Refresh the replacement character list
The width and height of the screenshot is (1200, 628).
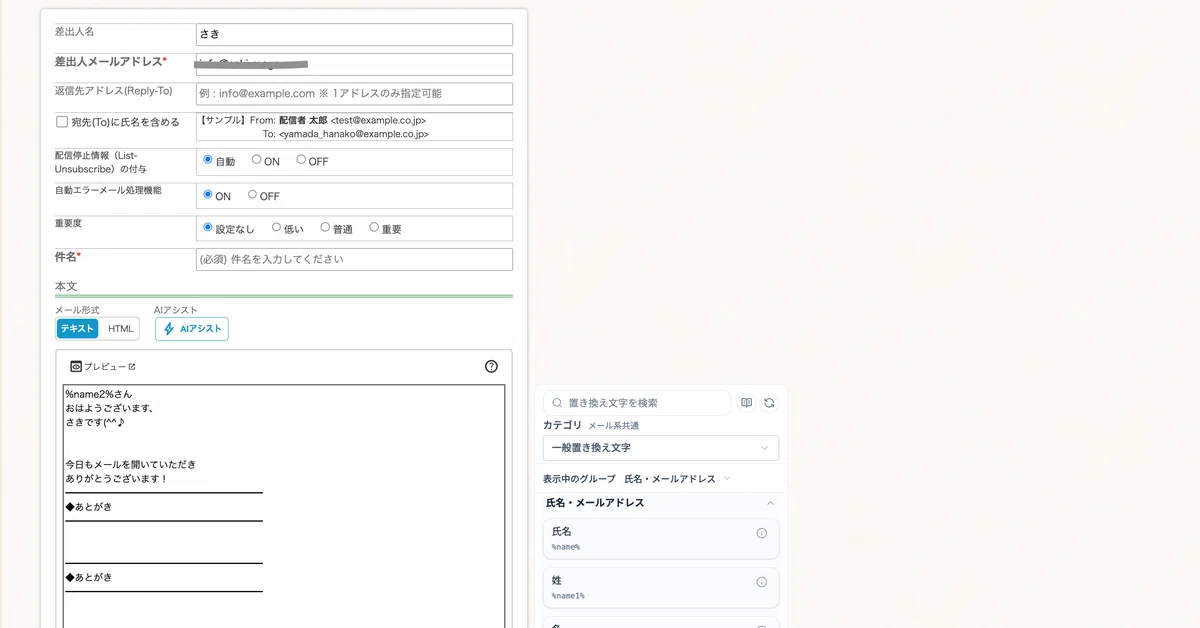click(x=769, y=403)
